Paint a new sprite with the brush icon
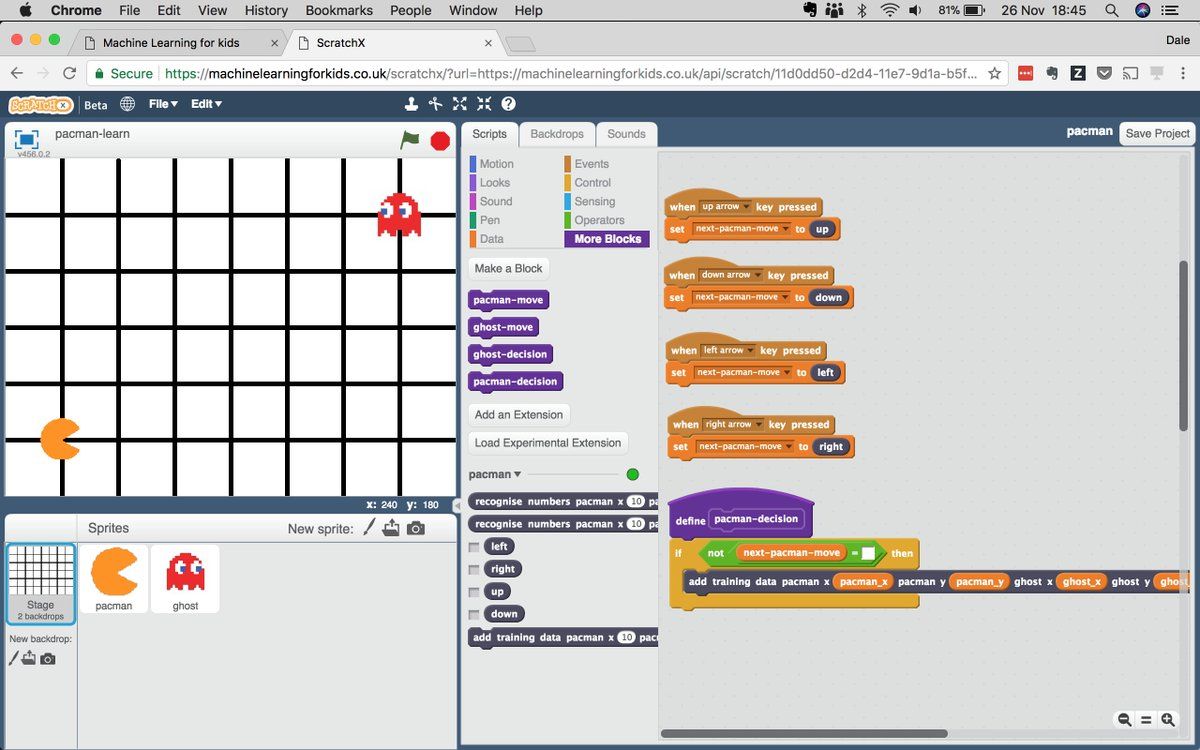This screenshot has width=1200, height=750. [x=369, y=528]
